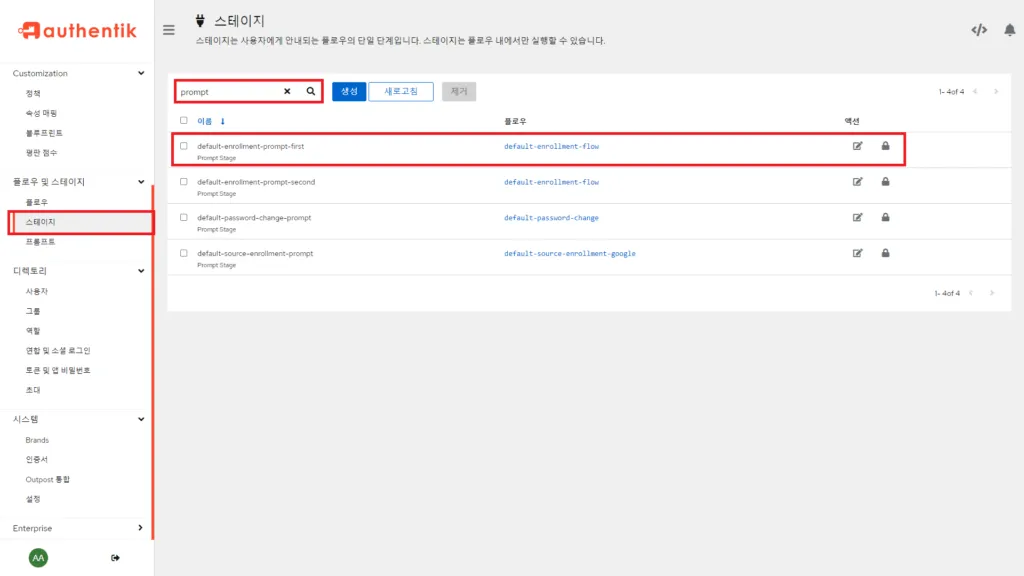Click the logout icon in the sidebar footer
The width and height of the screenshot is (1024, 576).
pos(115,557)
